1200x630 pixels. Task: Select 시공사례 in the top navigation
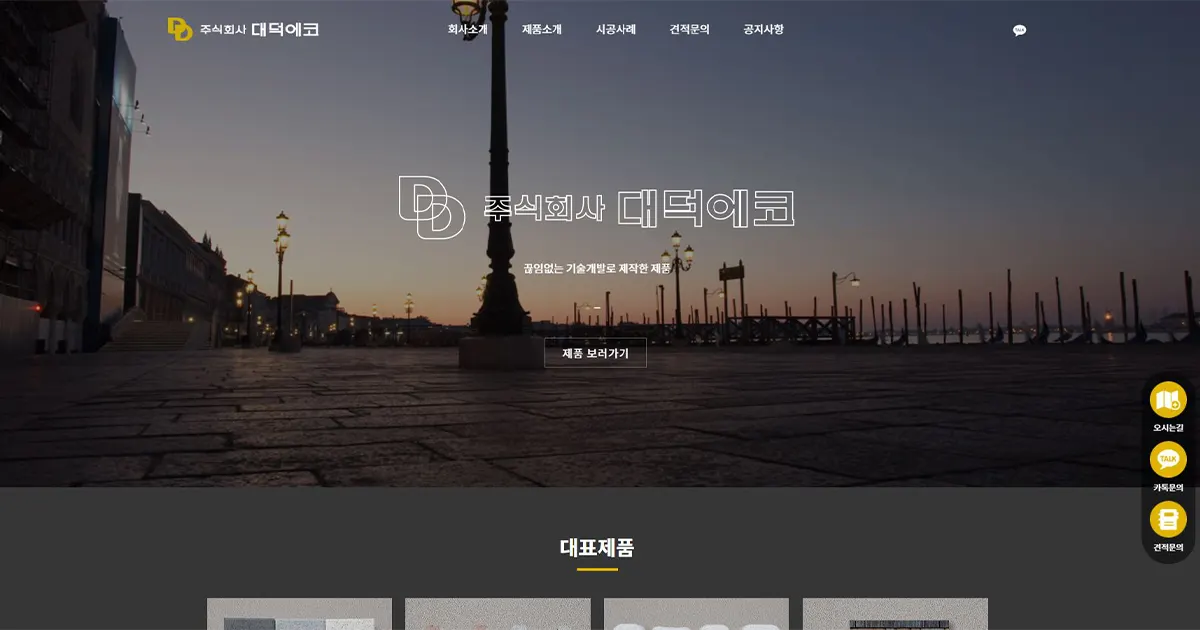[616, 30]
